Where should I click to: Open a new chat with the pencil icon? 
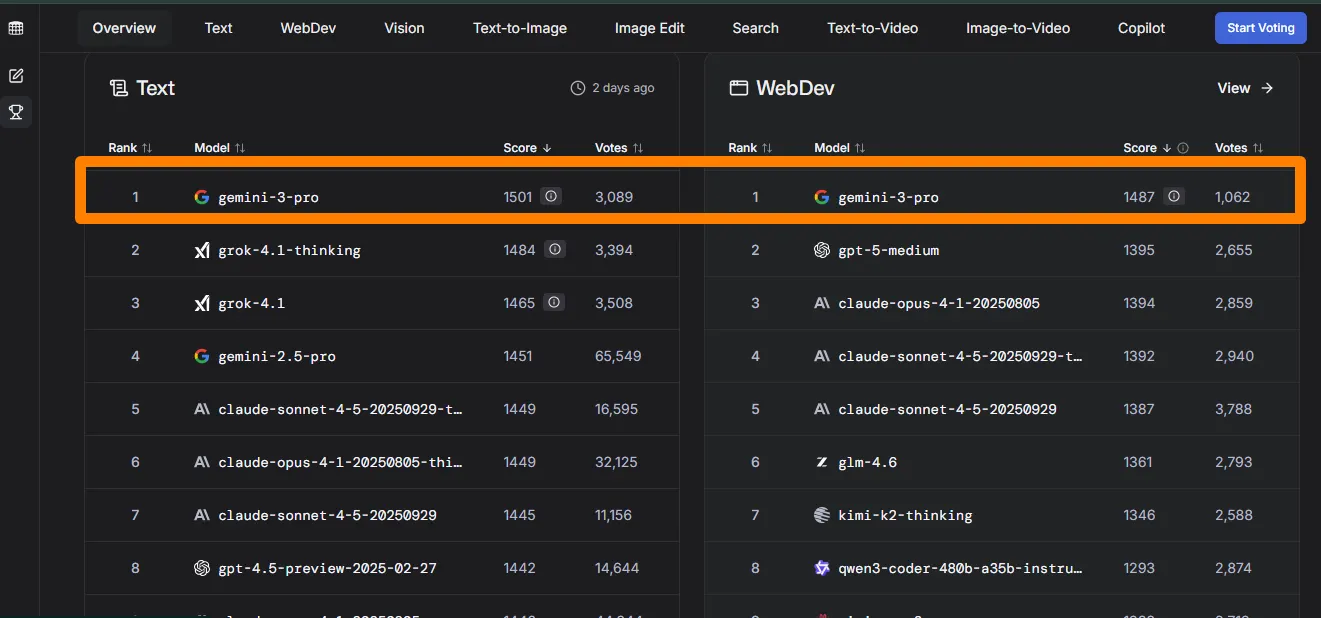click(x=16, y=76)
